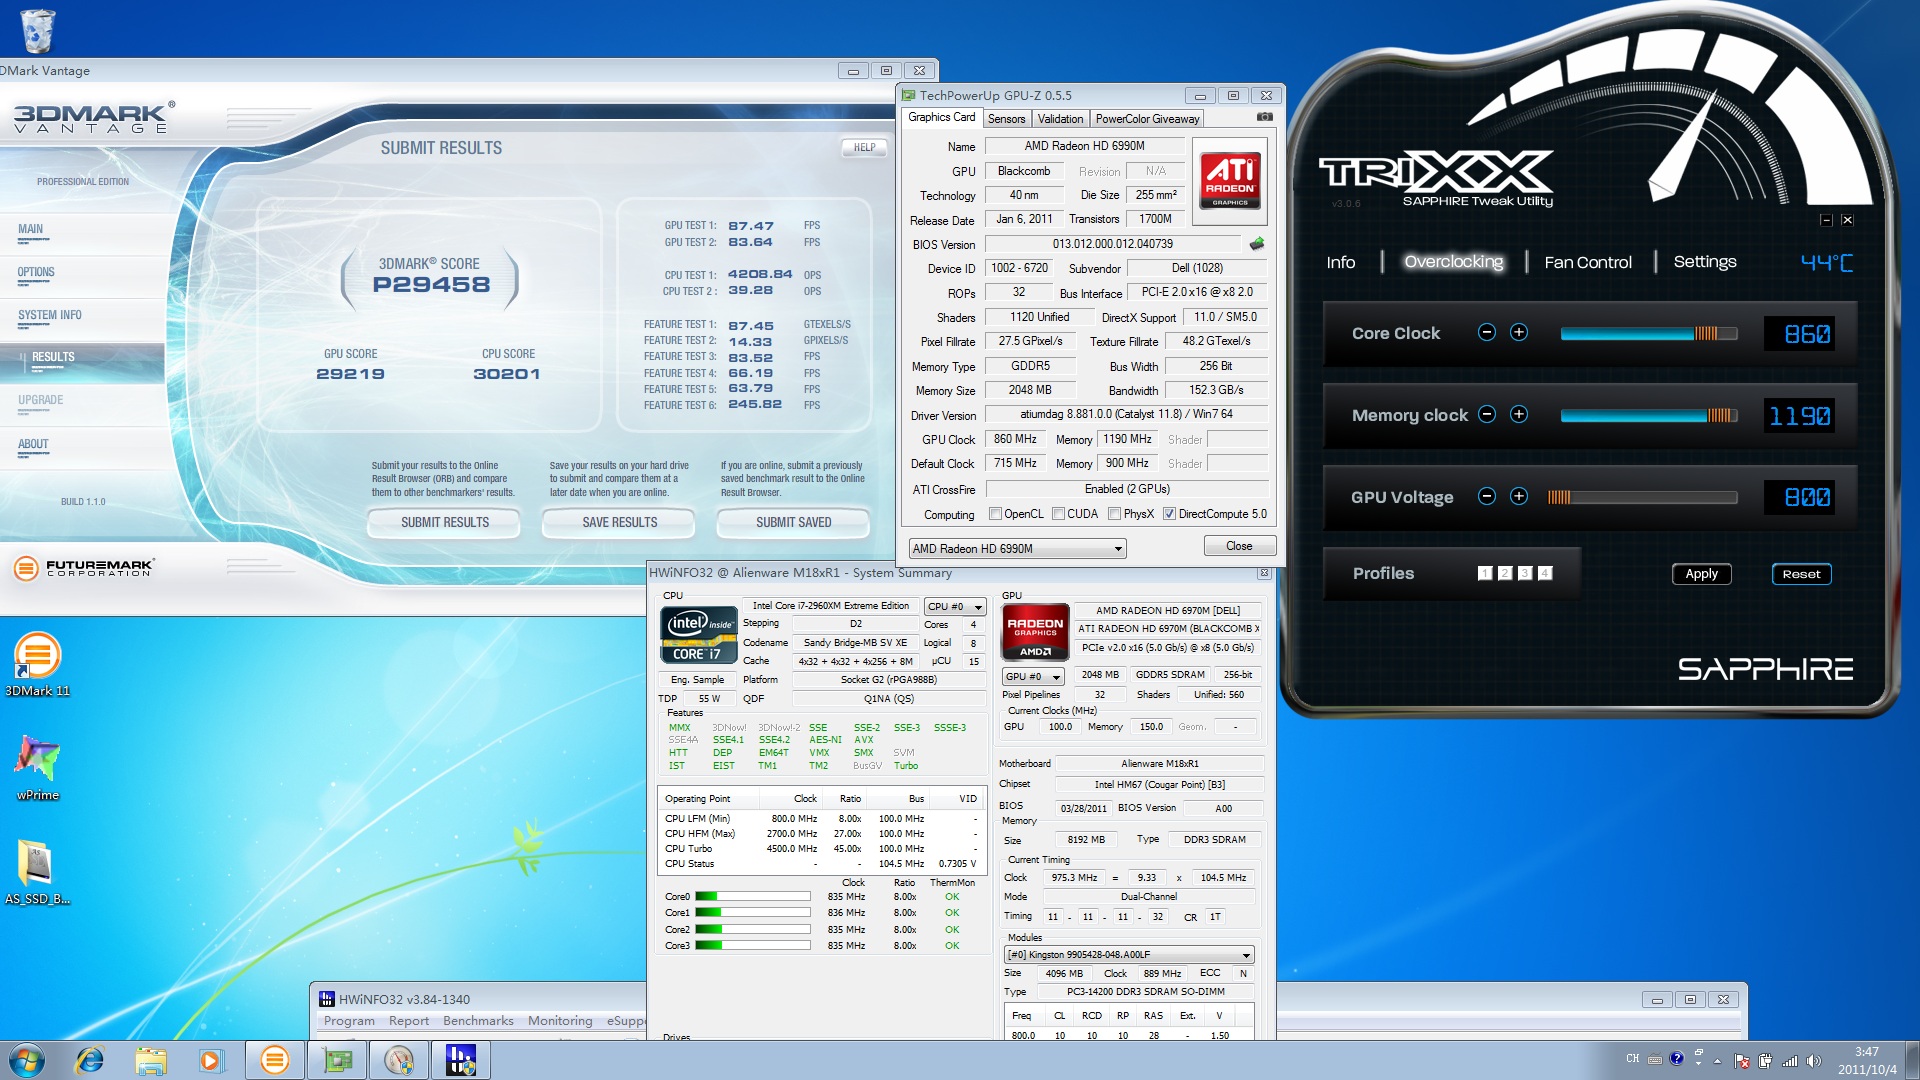Click Reset in TRIXX
This screenshot has width=1920, height=1080.
point(1801,574)
